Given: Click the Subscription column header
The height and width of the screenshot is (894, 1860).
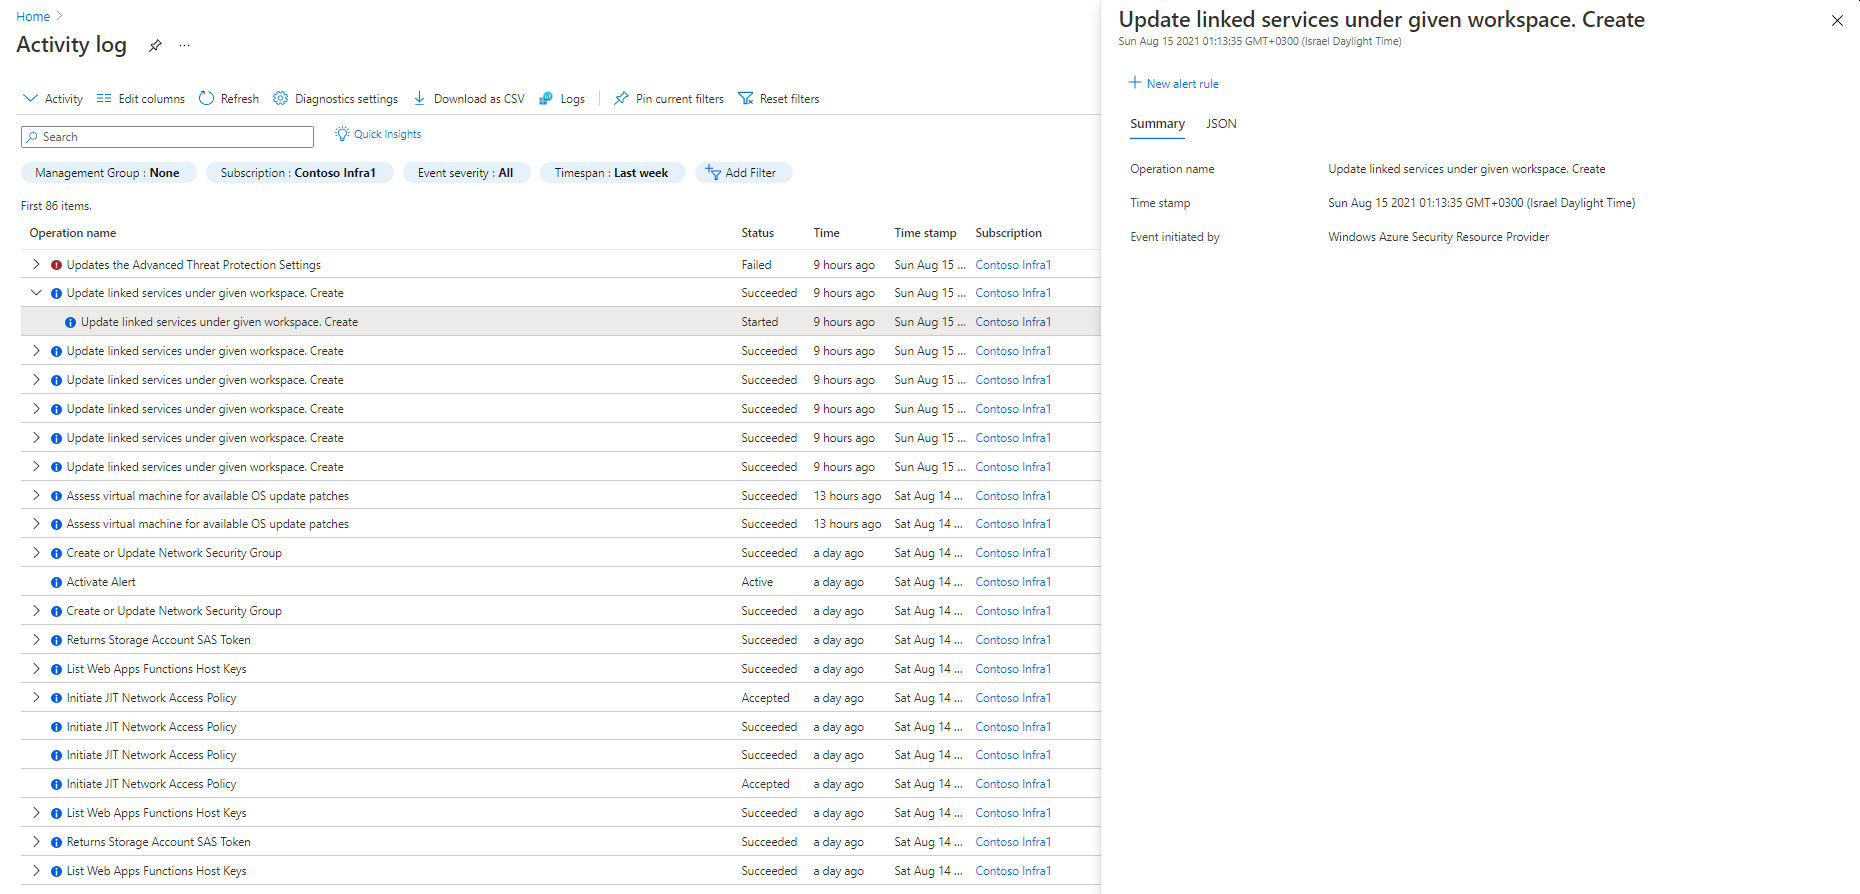Looking at the screenshot, I should tap(1009, 233).
